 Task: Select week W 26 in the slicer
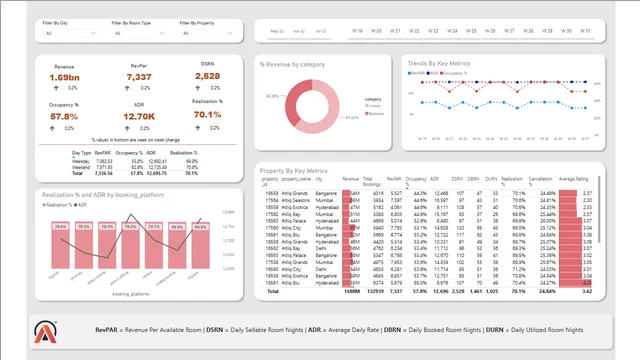coord(490,31)
